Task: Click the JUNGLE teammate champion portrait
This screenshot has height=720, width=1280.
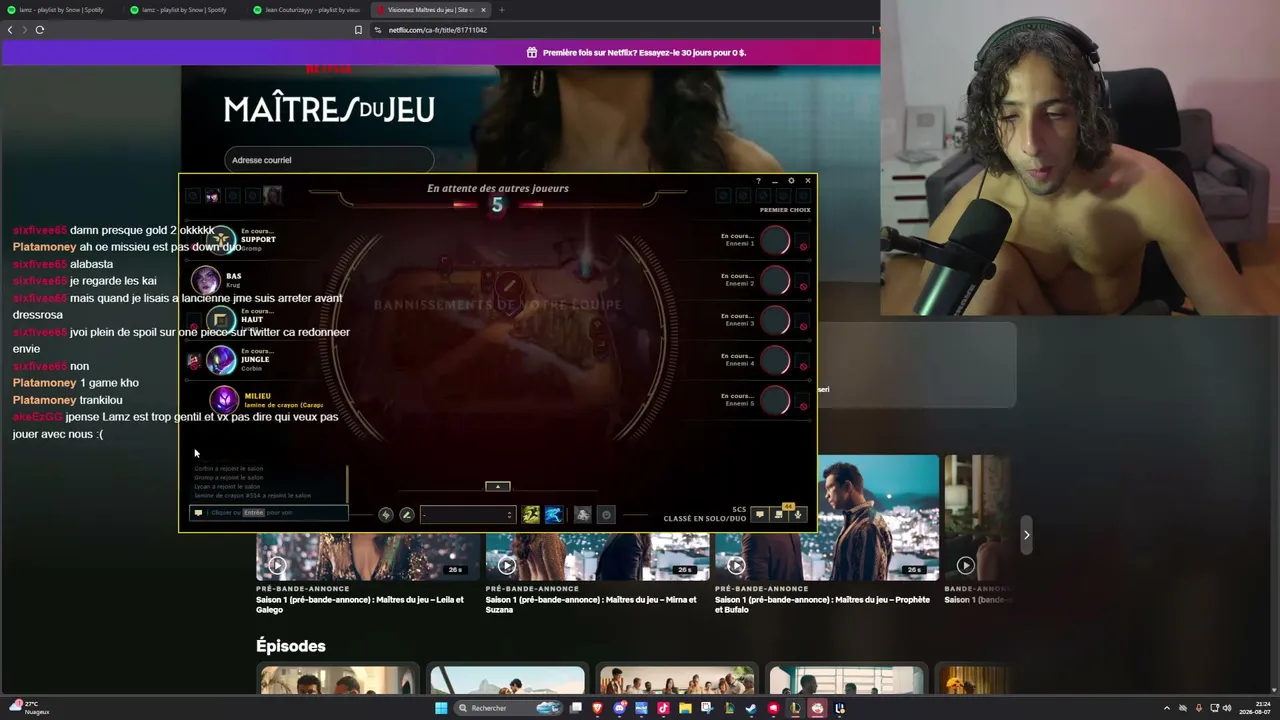Action: coord(220,360)
